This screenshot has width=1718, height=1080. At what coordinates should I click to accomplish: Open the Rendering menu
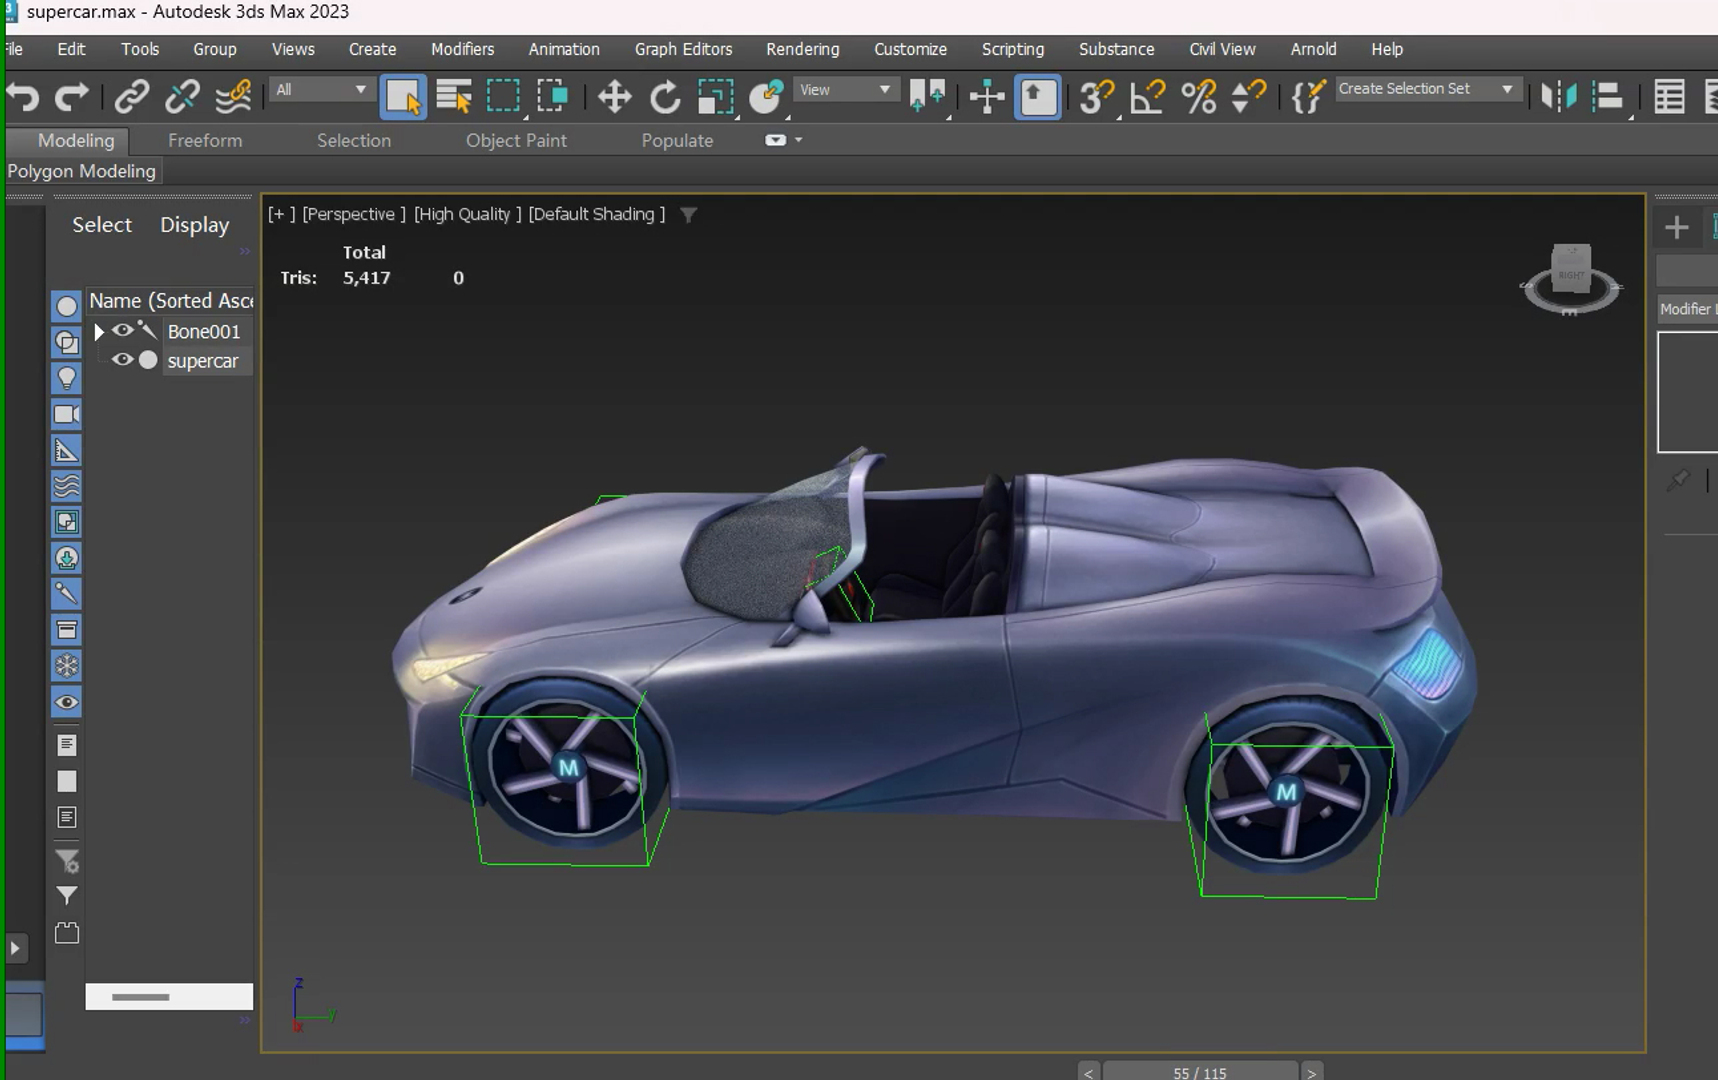[x=802, y=49]
